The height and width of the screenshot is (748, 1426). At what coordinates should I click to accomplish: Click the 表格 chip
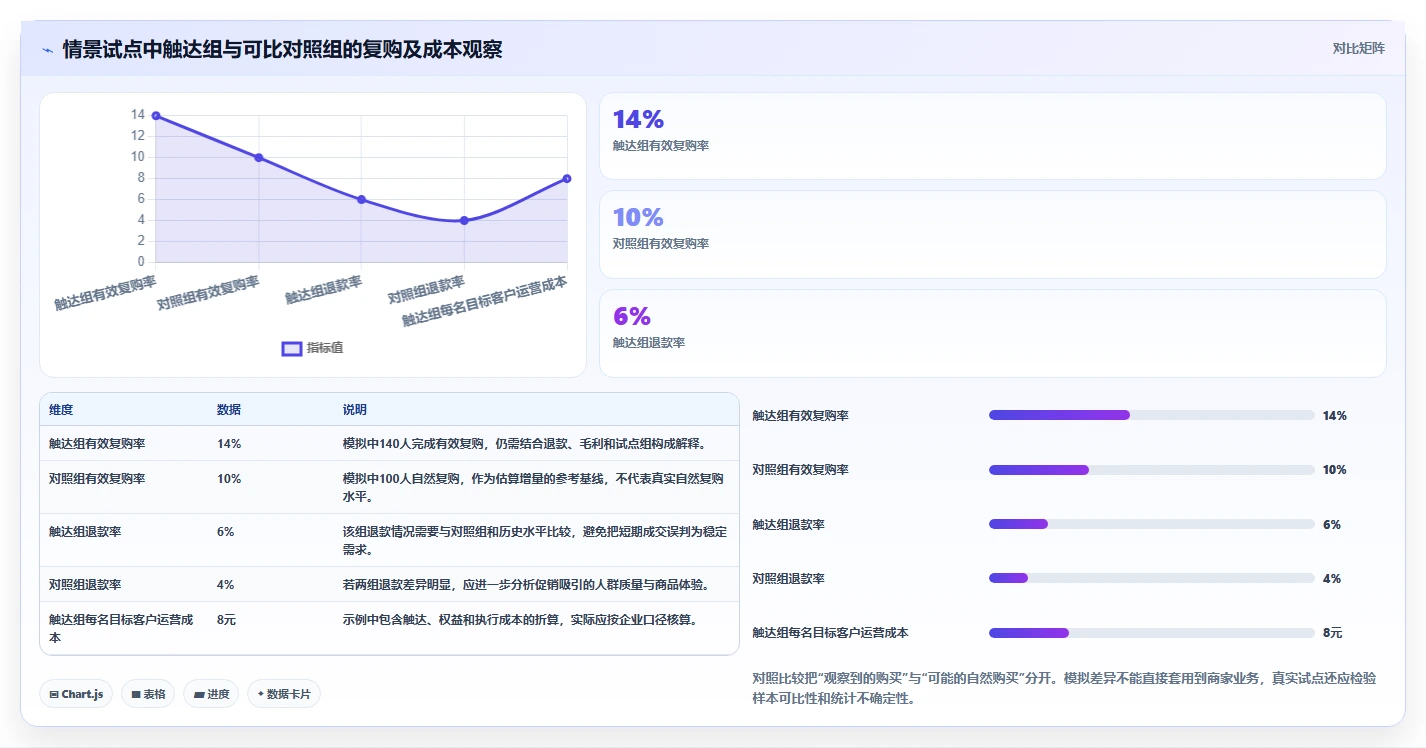[x=148, y=694]
